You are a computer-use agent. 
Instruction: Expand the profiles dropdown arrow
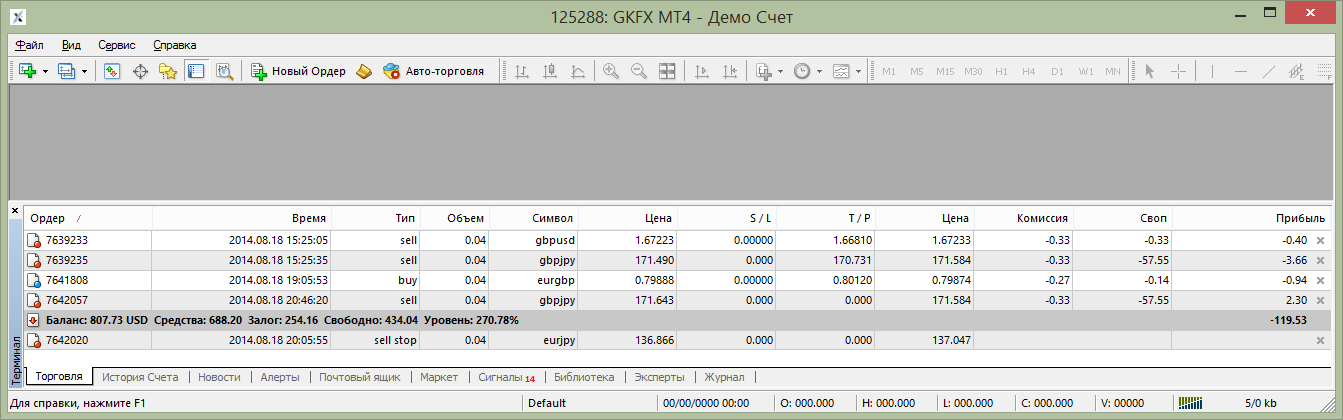[85, 72]
